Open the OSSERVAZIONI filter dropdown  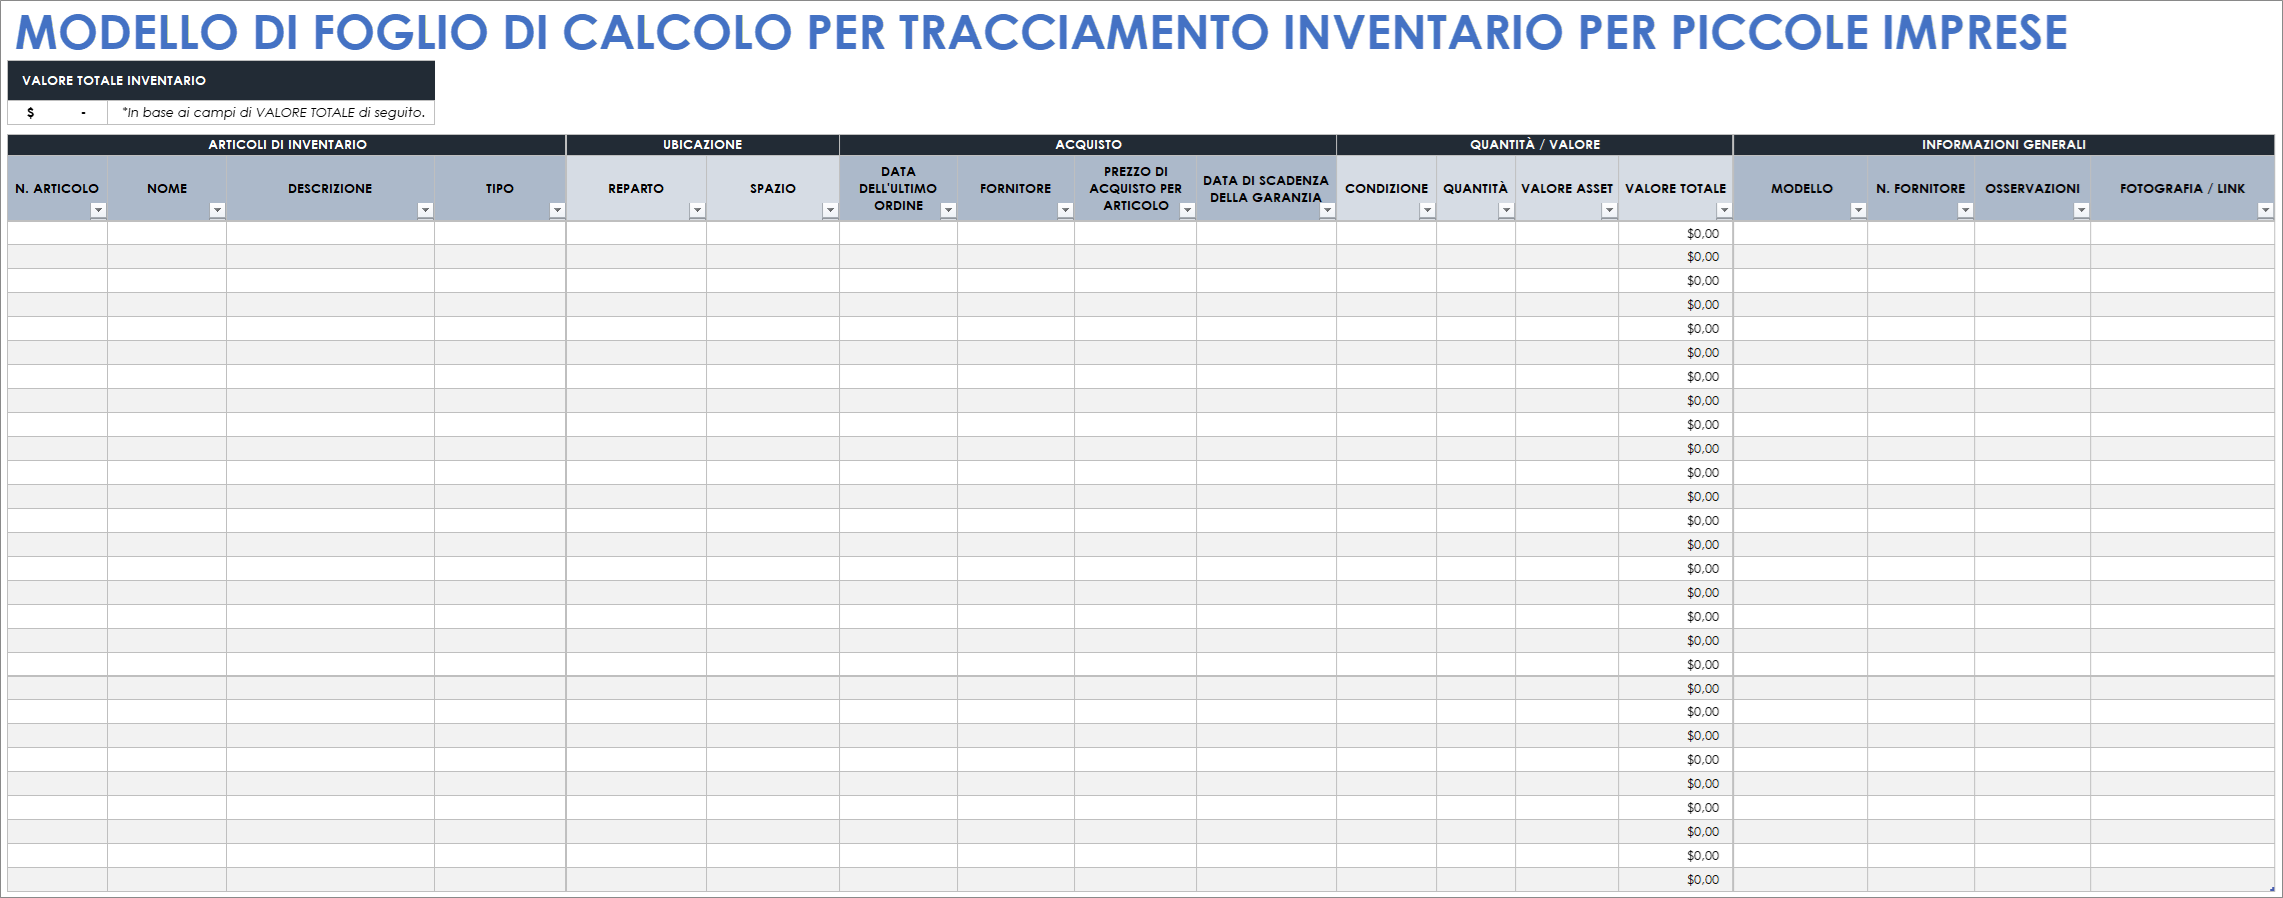[x=2081, y=210]
